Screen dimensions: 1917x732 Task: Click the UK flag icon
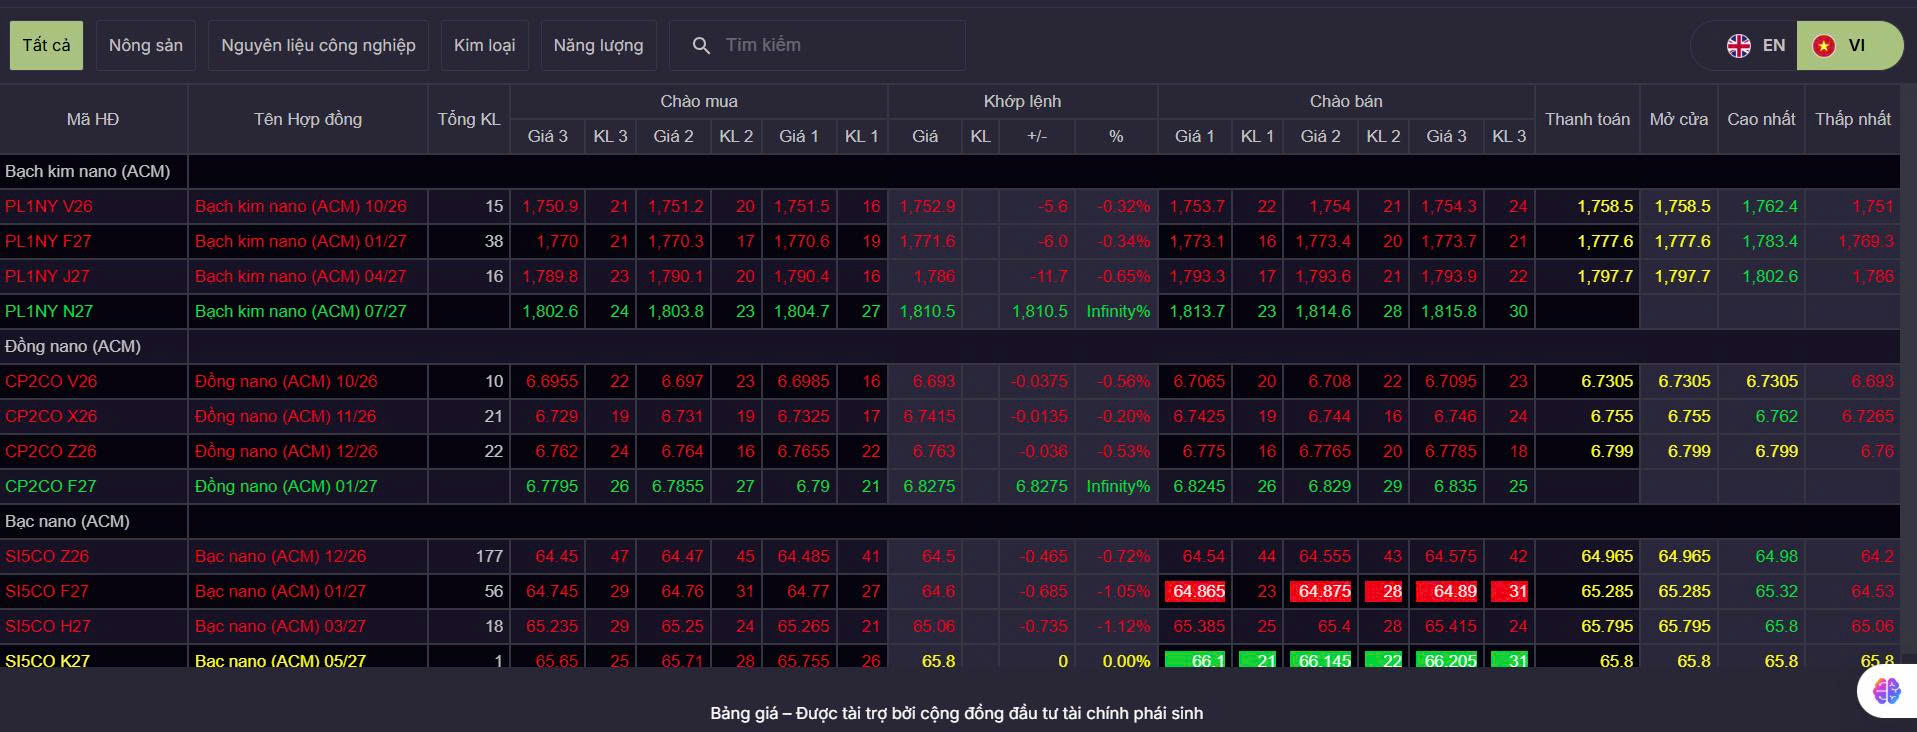1739,45
